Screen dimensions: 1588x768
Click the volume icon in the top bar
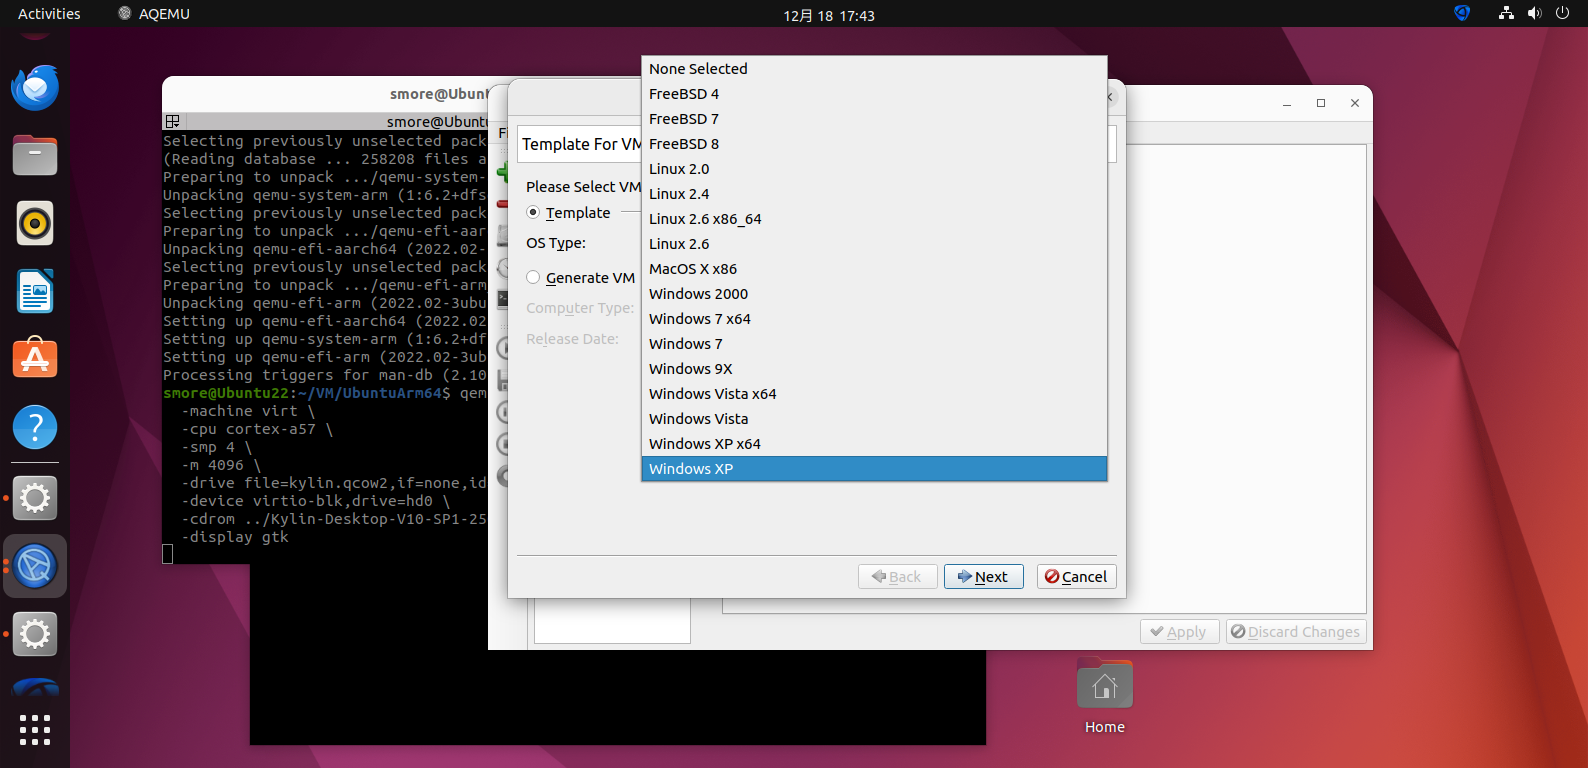pos(1535,14)
